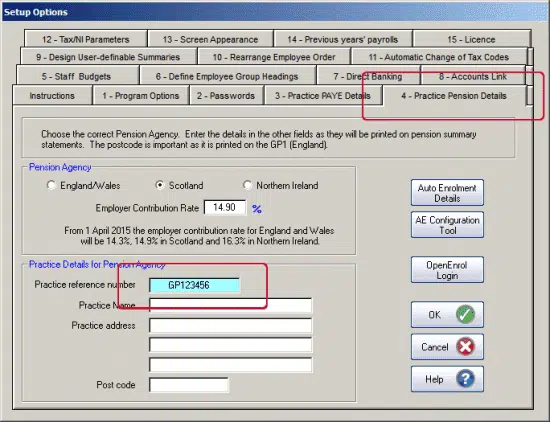Open 12 - Tax/NI Parameters tab
The image size is (550, 422).
(x=86, y=39)
